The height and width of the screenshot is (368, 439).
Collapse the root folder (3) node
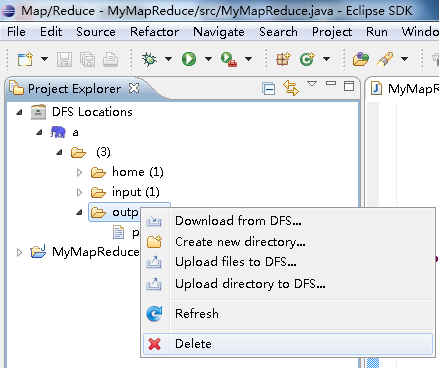click(59, 152)
